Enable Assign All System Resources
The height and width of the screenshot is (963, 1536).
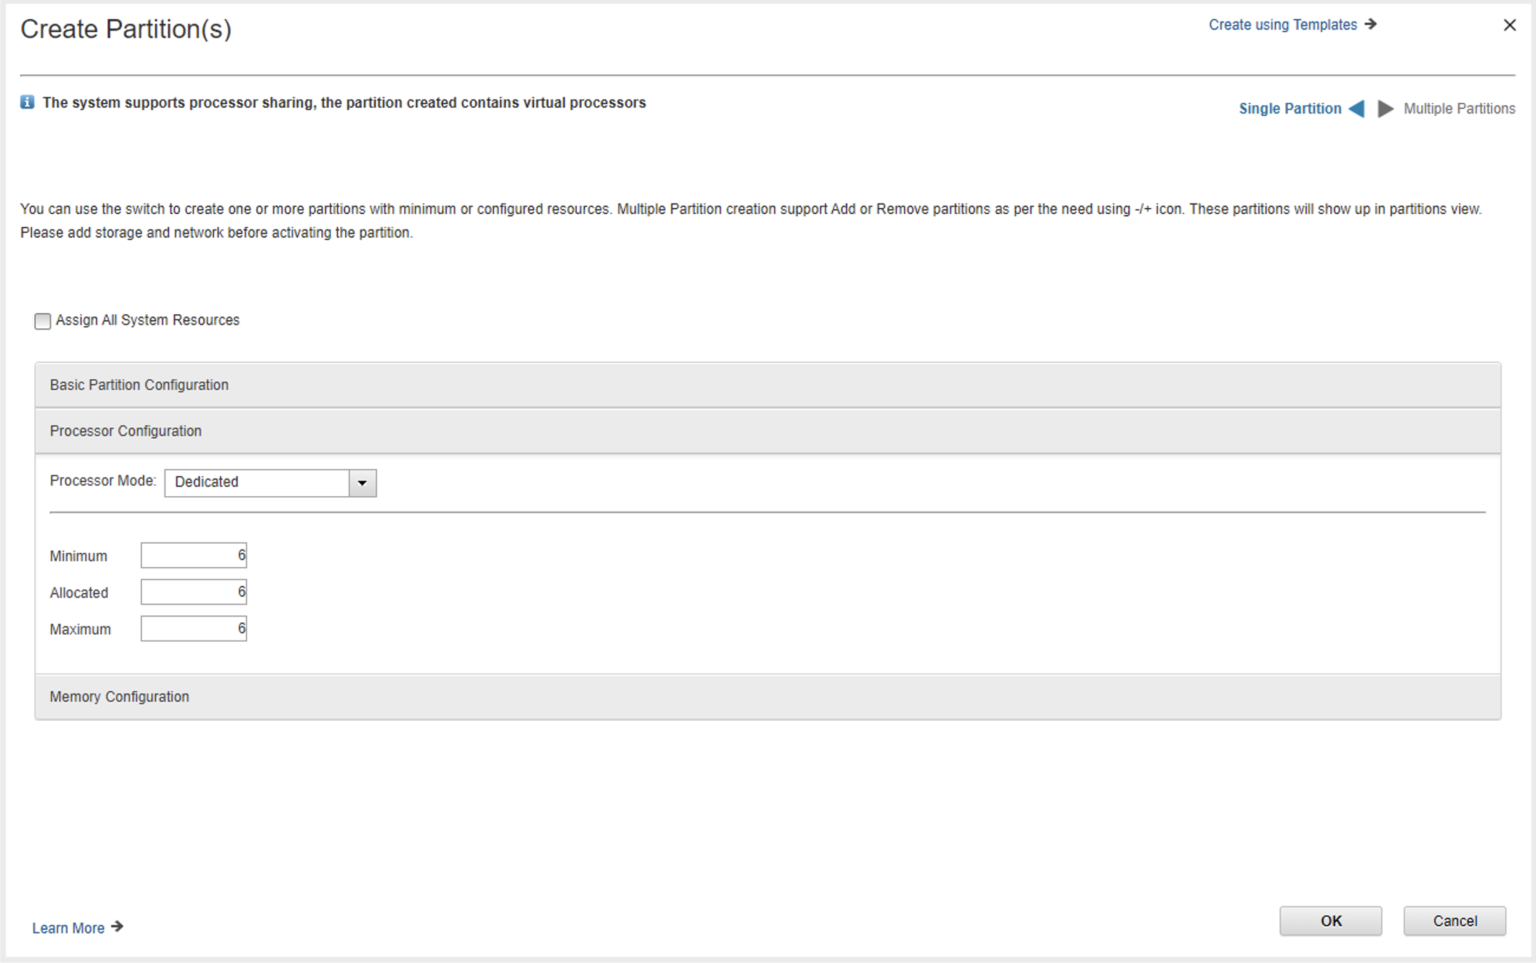pos(42,320)
